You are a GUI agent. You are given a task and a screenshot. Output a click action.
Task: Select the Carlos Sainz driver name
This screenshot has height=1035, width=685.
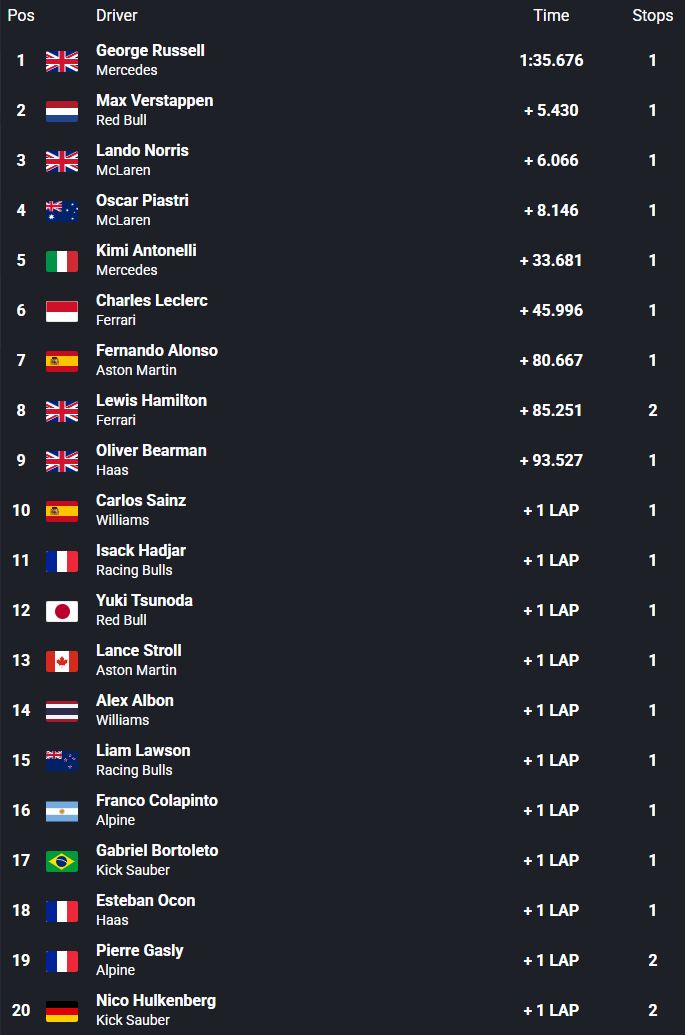point(141,500)
